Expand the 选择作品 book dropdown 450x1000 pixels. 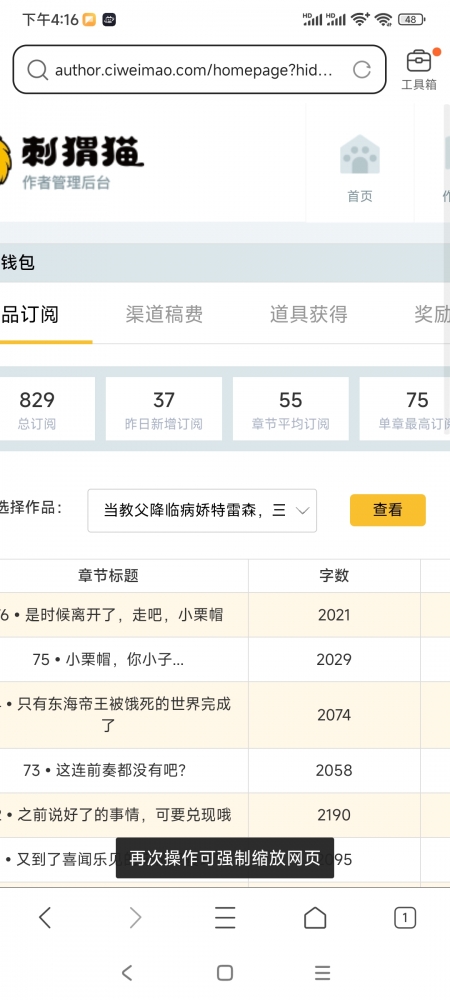point(202,510)
